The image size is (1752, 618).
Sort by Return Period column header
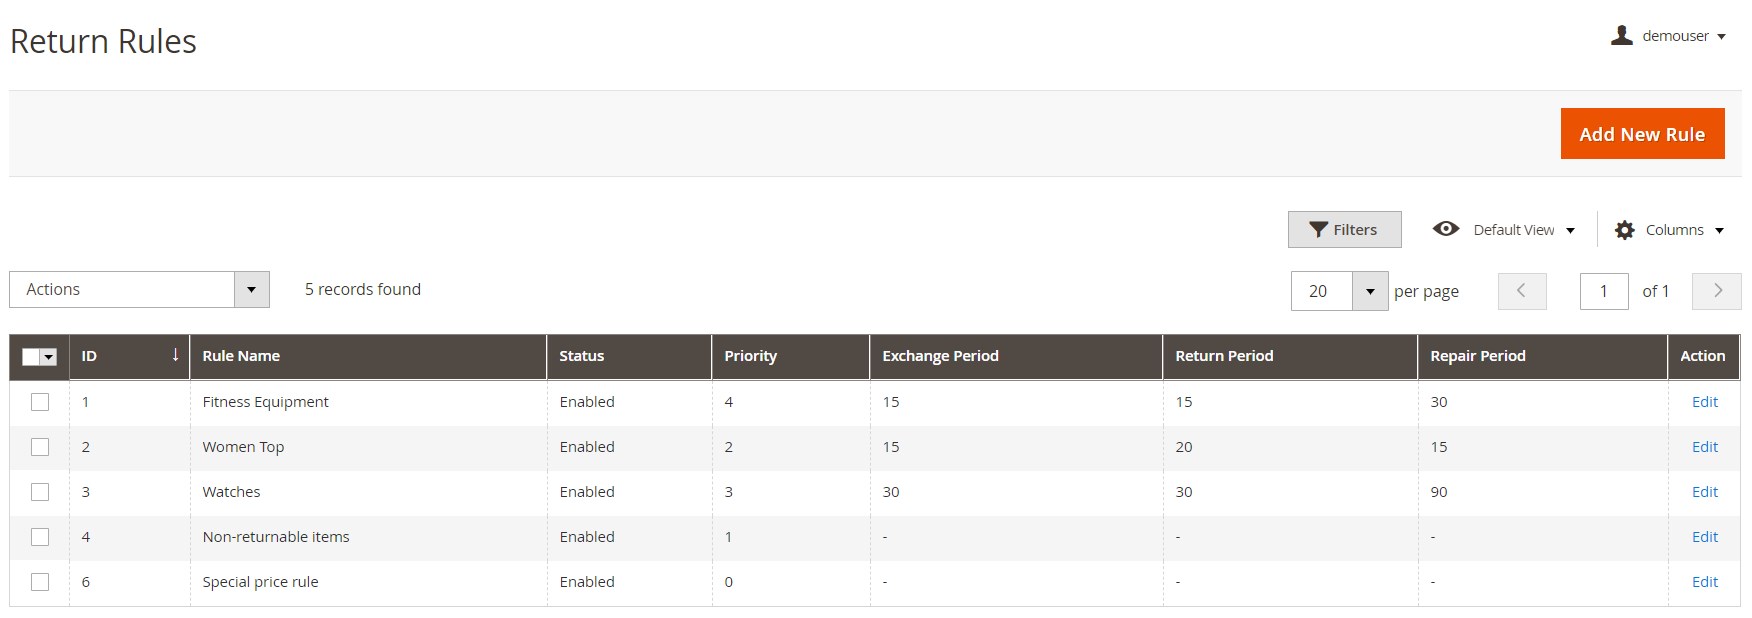click(1224, 356)
